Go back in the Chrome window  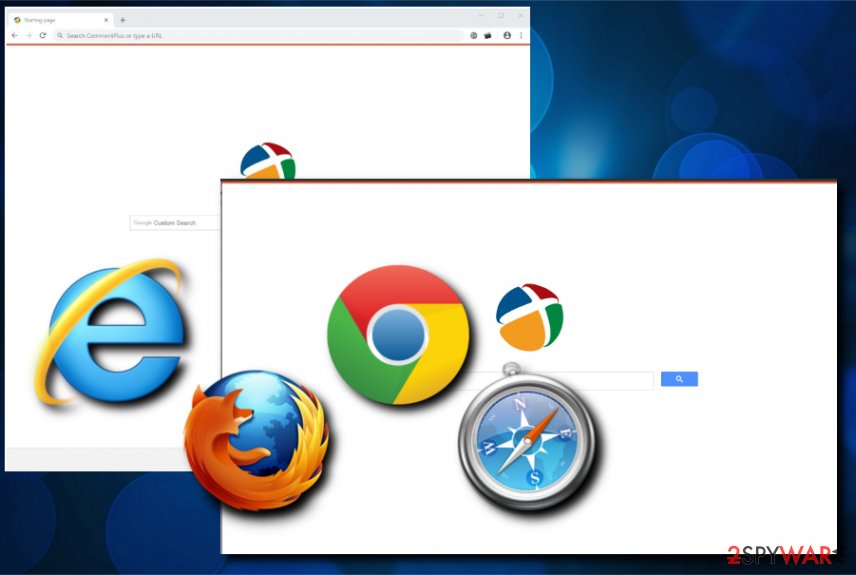pyautogui.click(x=15, y=35)
